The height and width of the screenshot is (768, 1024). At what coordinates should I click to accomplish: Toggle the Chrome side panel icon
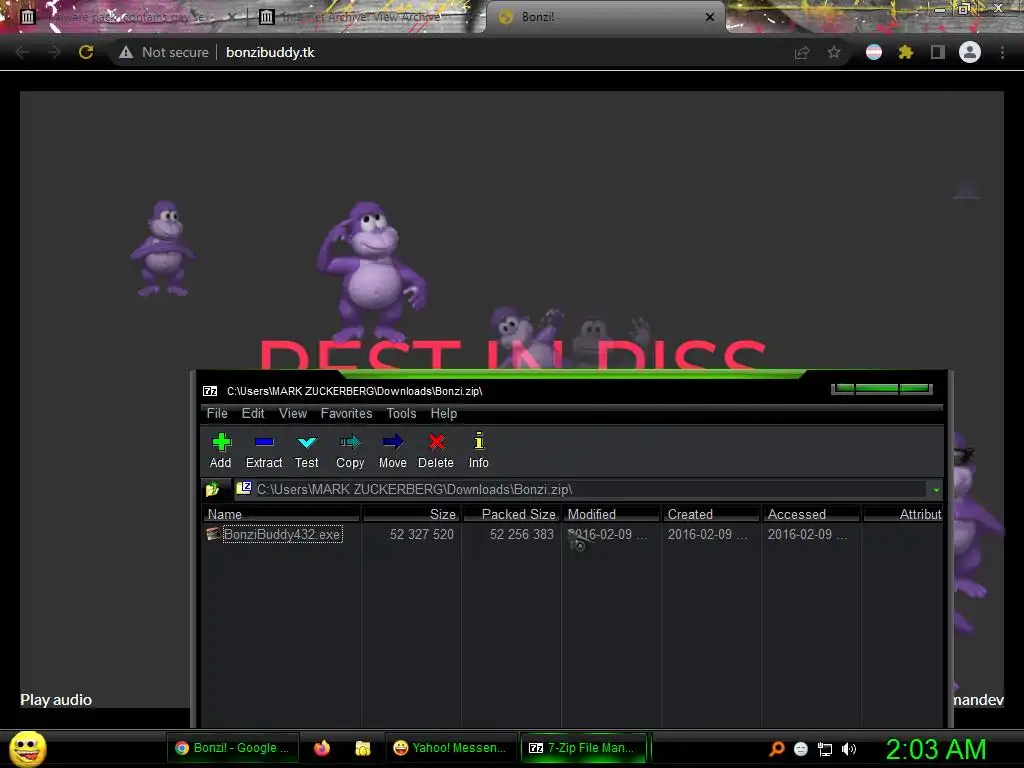click(938, 52)
